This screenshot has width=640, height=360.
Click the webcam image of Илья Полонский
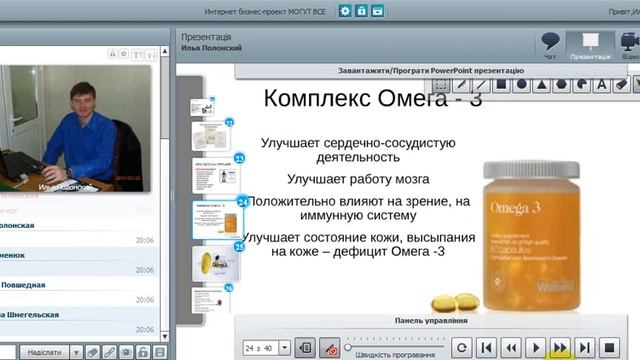(76, 129)
